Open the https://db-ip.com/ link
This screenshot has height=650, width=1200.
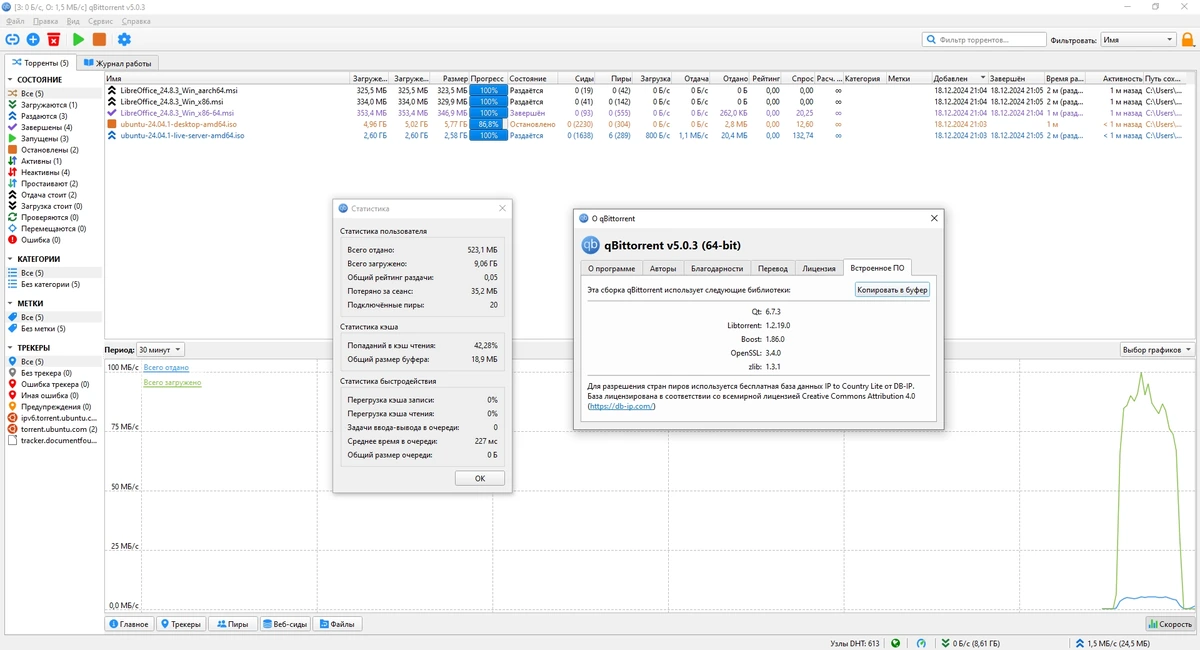pos(621,406)
